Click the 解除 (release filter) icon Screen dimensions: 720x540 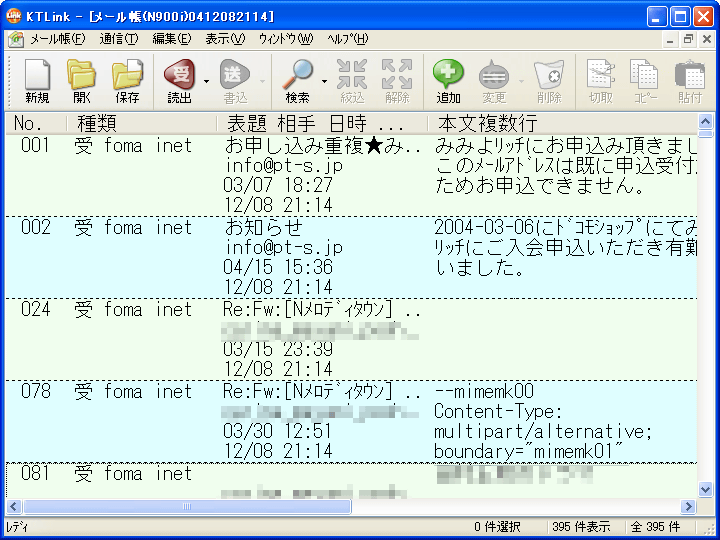[x=397, y=82]
